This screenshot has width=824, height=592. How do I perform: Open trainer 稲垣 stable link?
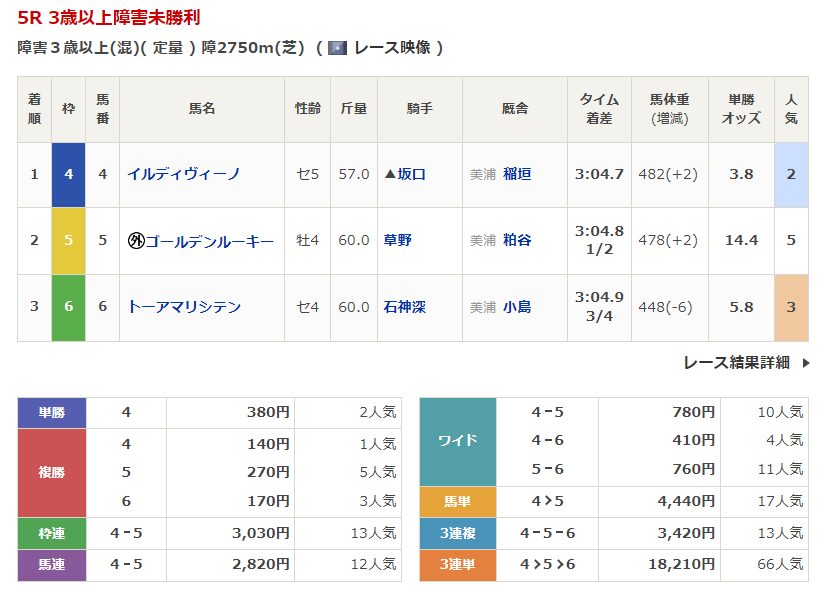[x=517, y=174]
